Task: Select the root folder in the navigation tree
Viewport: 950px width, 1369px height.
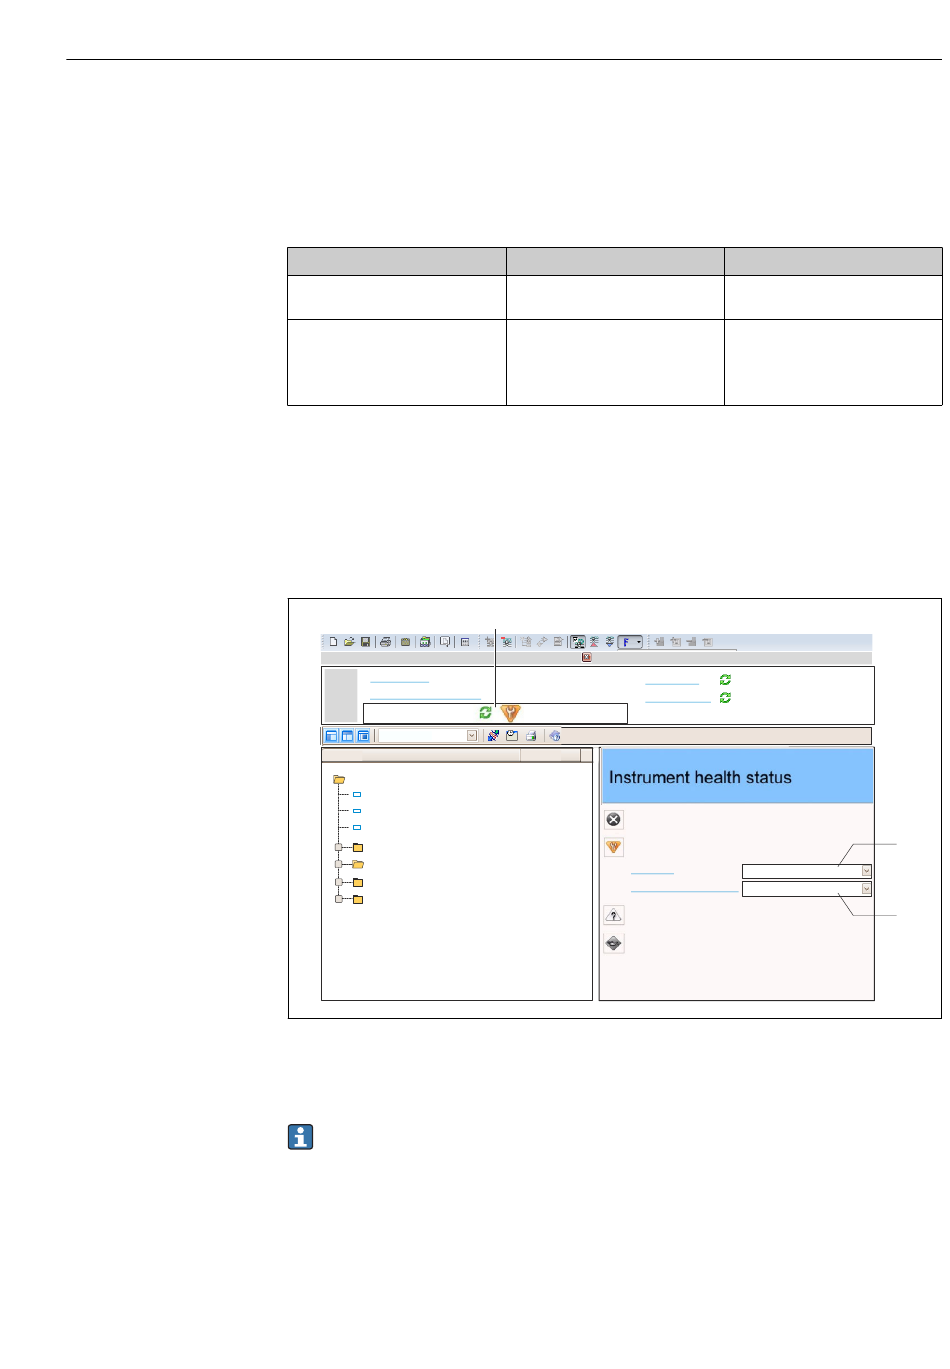Action: [339, 779]
